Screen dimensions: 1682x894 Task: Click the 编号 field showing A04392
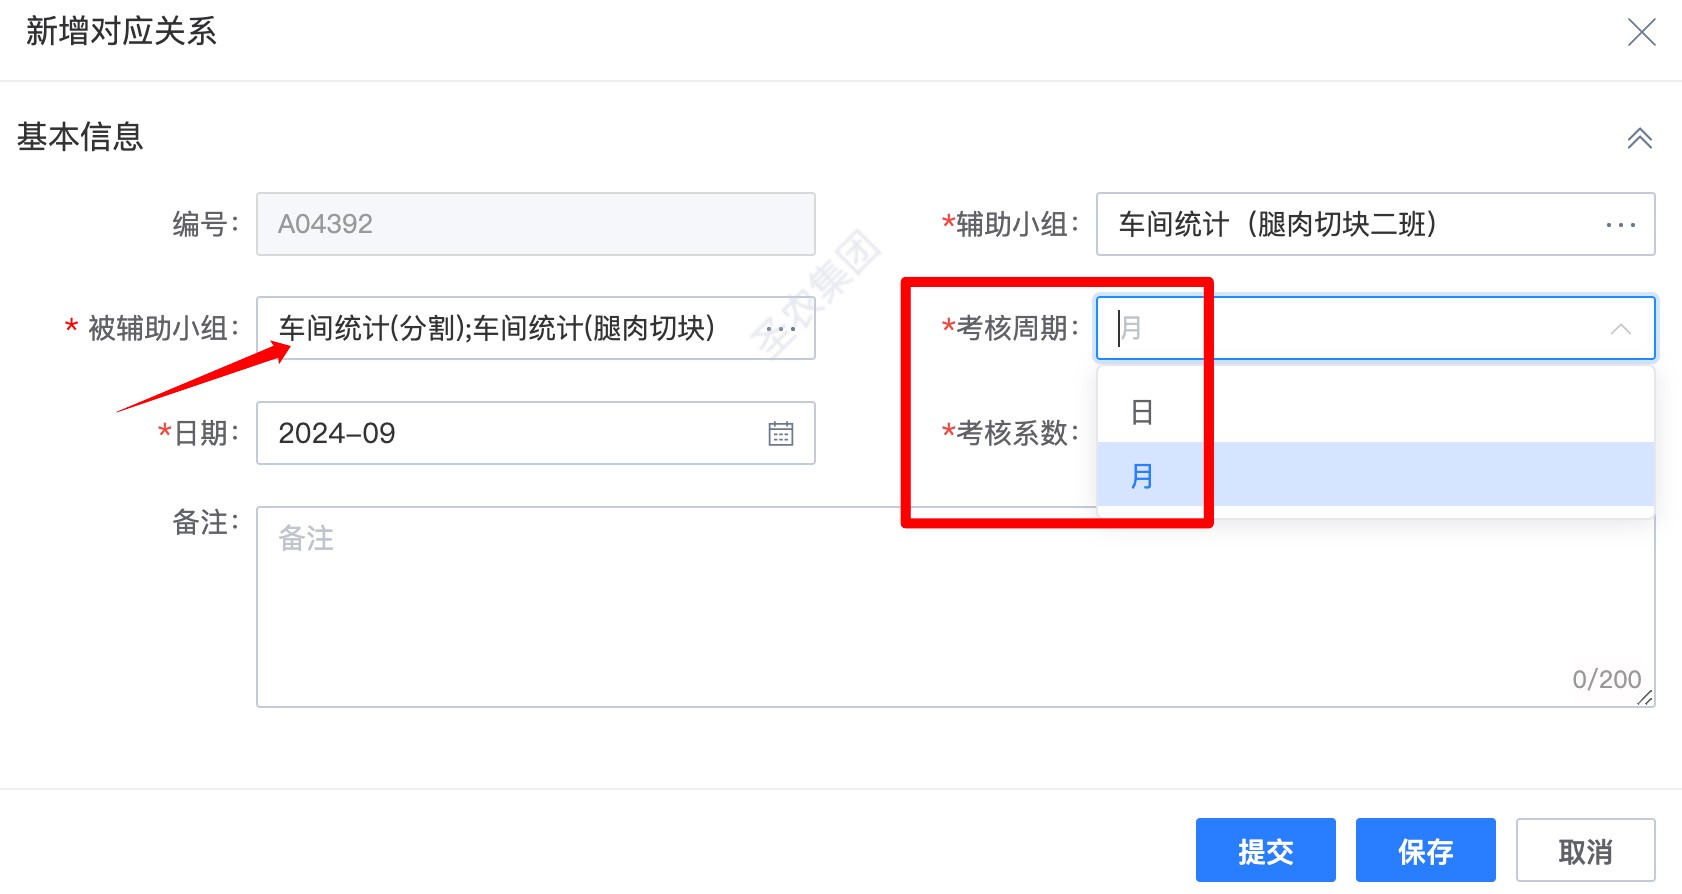(535, 224)
